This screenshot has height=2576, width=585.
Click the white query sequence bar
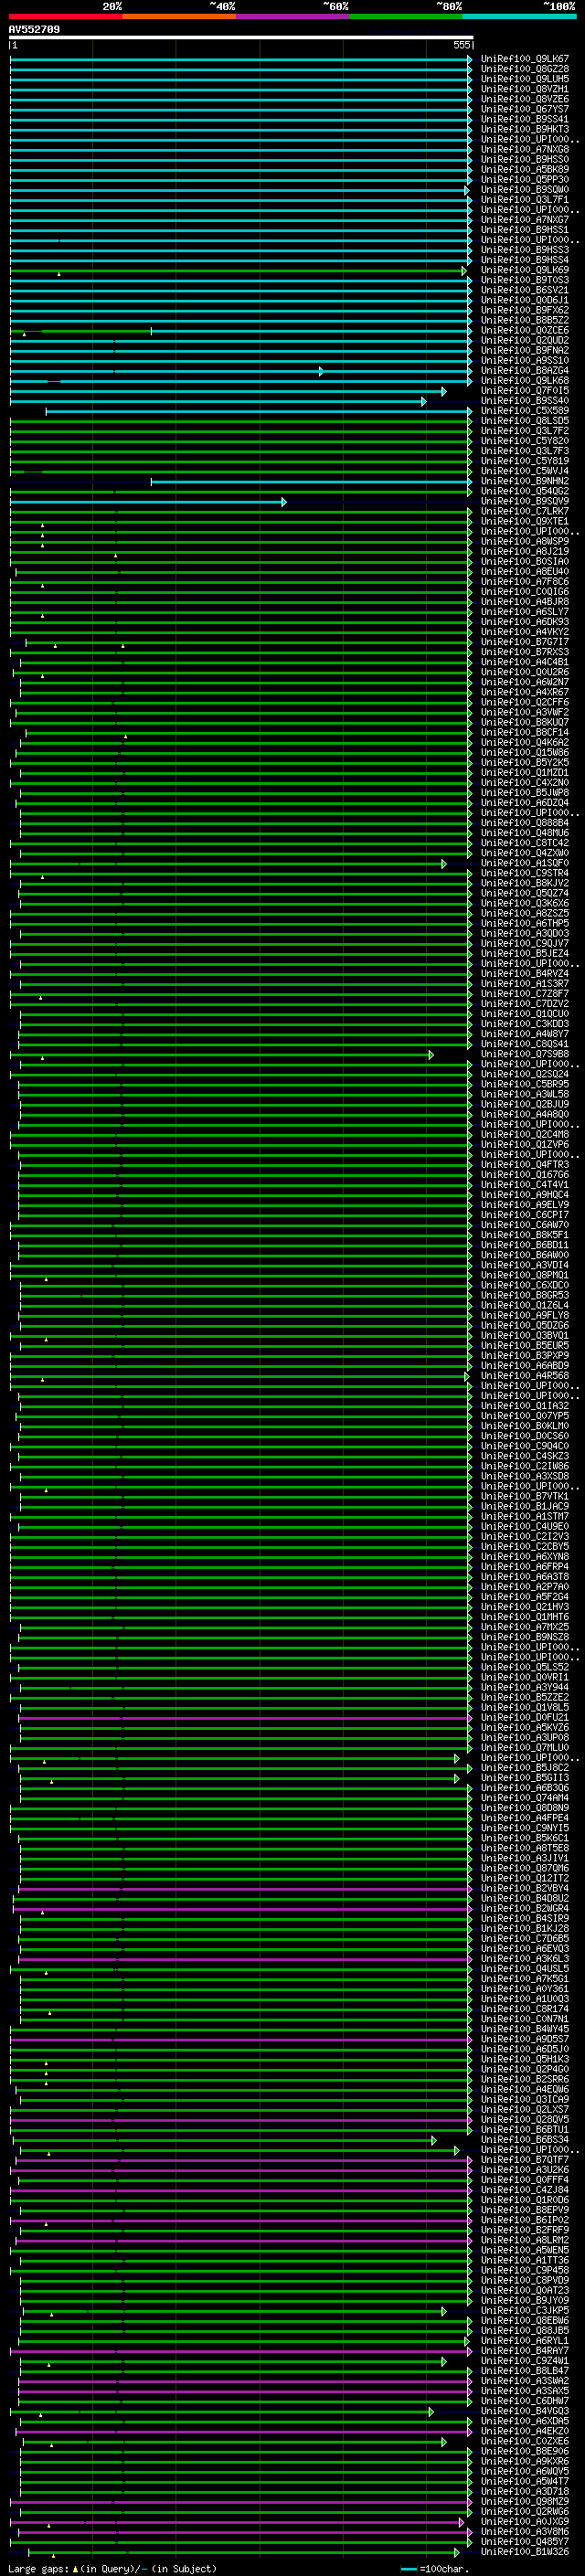pos(241,38)
